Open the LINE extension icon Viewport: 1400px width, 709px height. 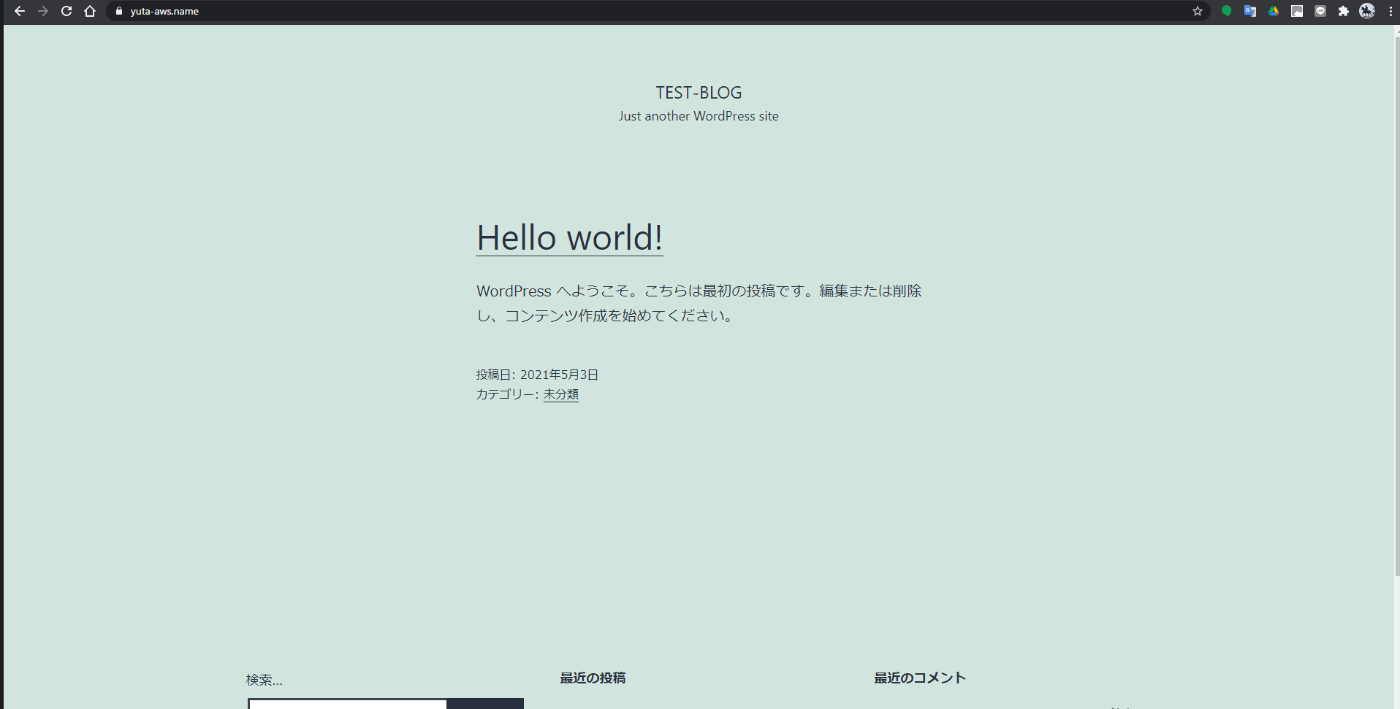(x=1320, y=11)
